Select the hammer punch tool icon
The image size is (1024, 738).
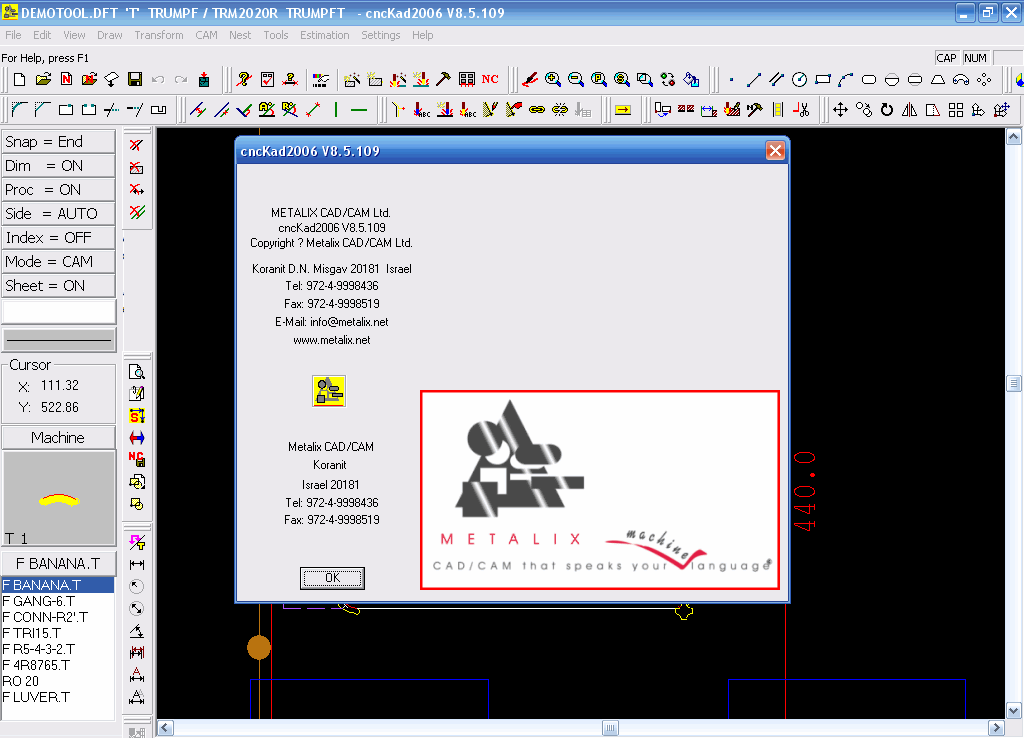pyautogui.click(x=443, y=79)
